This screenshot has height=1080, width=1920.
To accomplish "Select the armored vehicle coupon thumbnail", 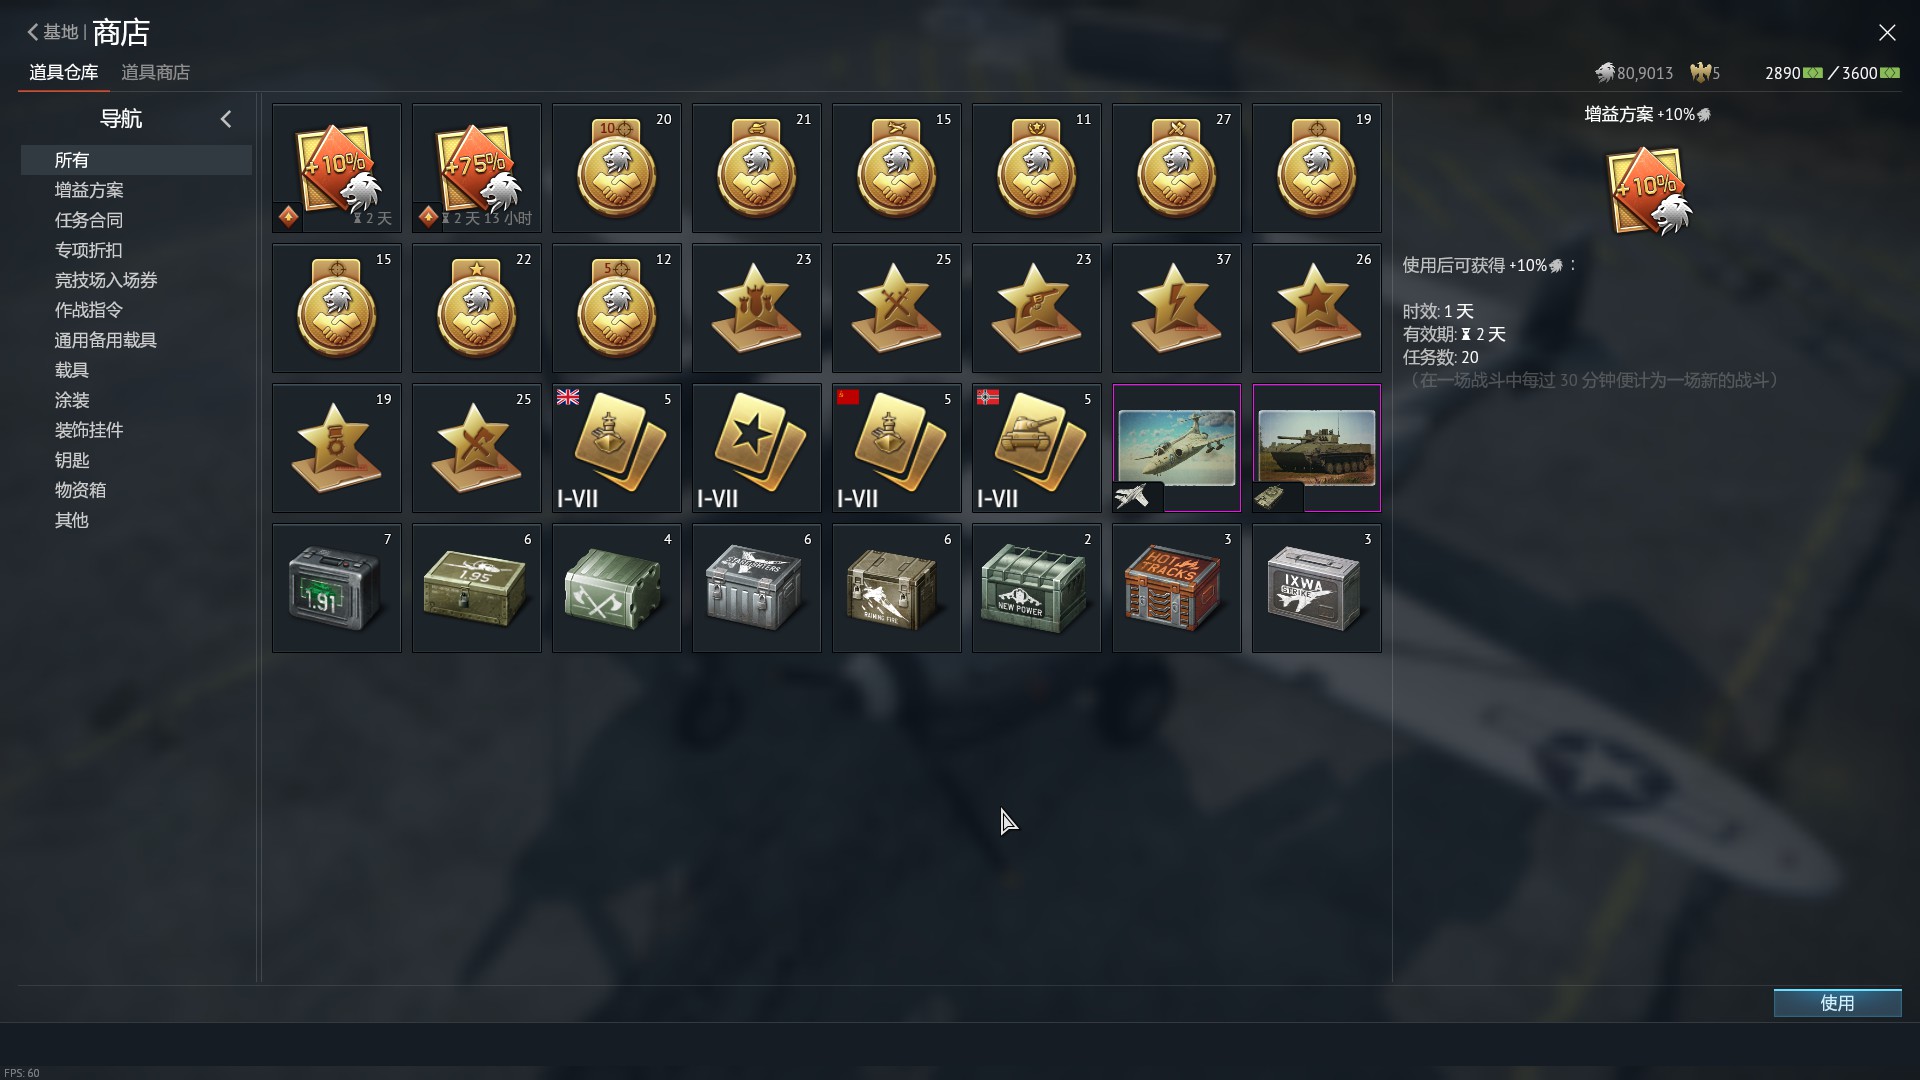I will click(x=1317, y=448).
